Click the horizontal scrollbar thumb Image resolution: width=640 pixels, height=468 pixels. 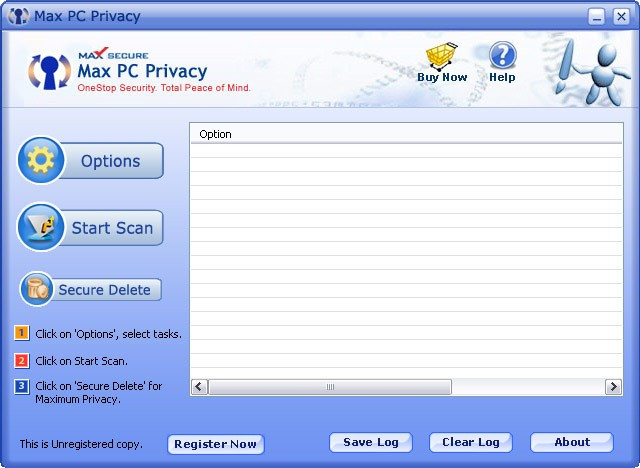pos(330,387)
